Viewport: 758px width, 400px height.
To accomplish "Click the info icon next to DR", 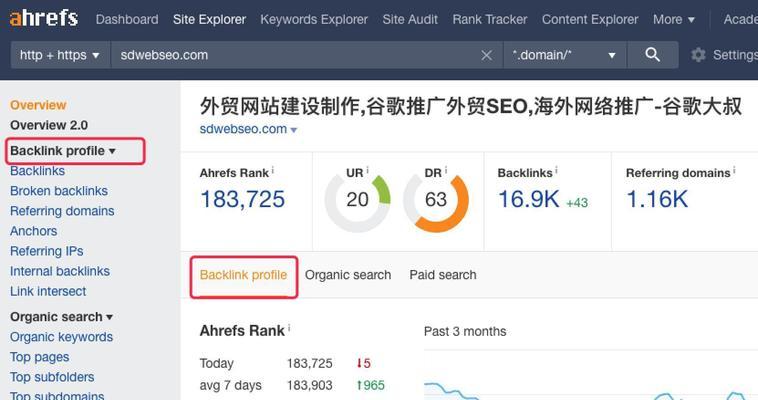I will [x=446, y=170].
